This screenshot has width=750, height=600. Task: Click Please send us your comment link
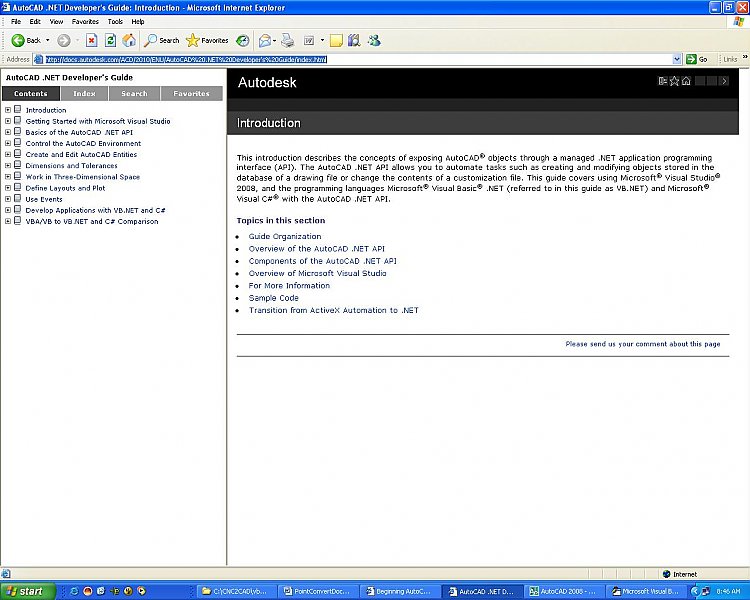(642, 344)
